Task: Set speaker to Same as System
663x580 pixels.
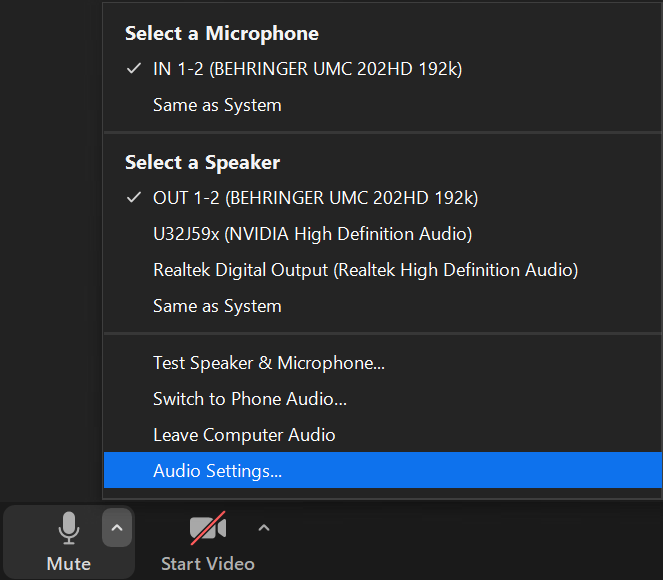Action: [217, 306]
